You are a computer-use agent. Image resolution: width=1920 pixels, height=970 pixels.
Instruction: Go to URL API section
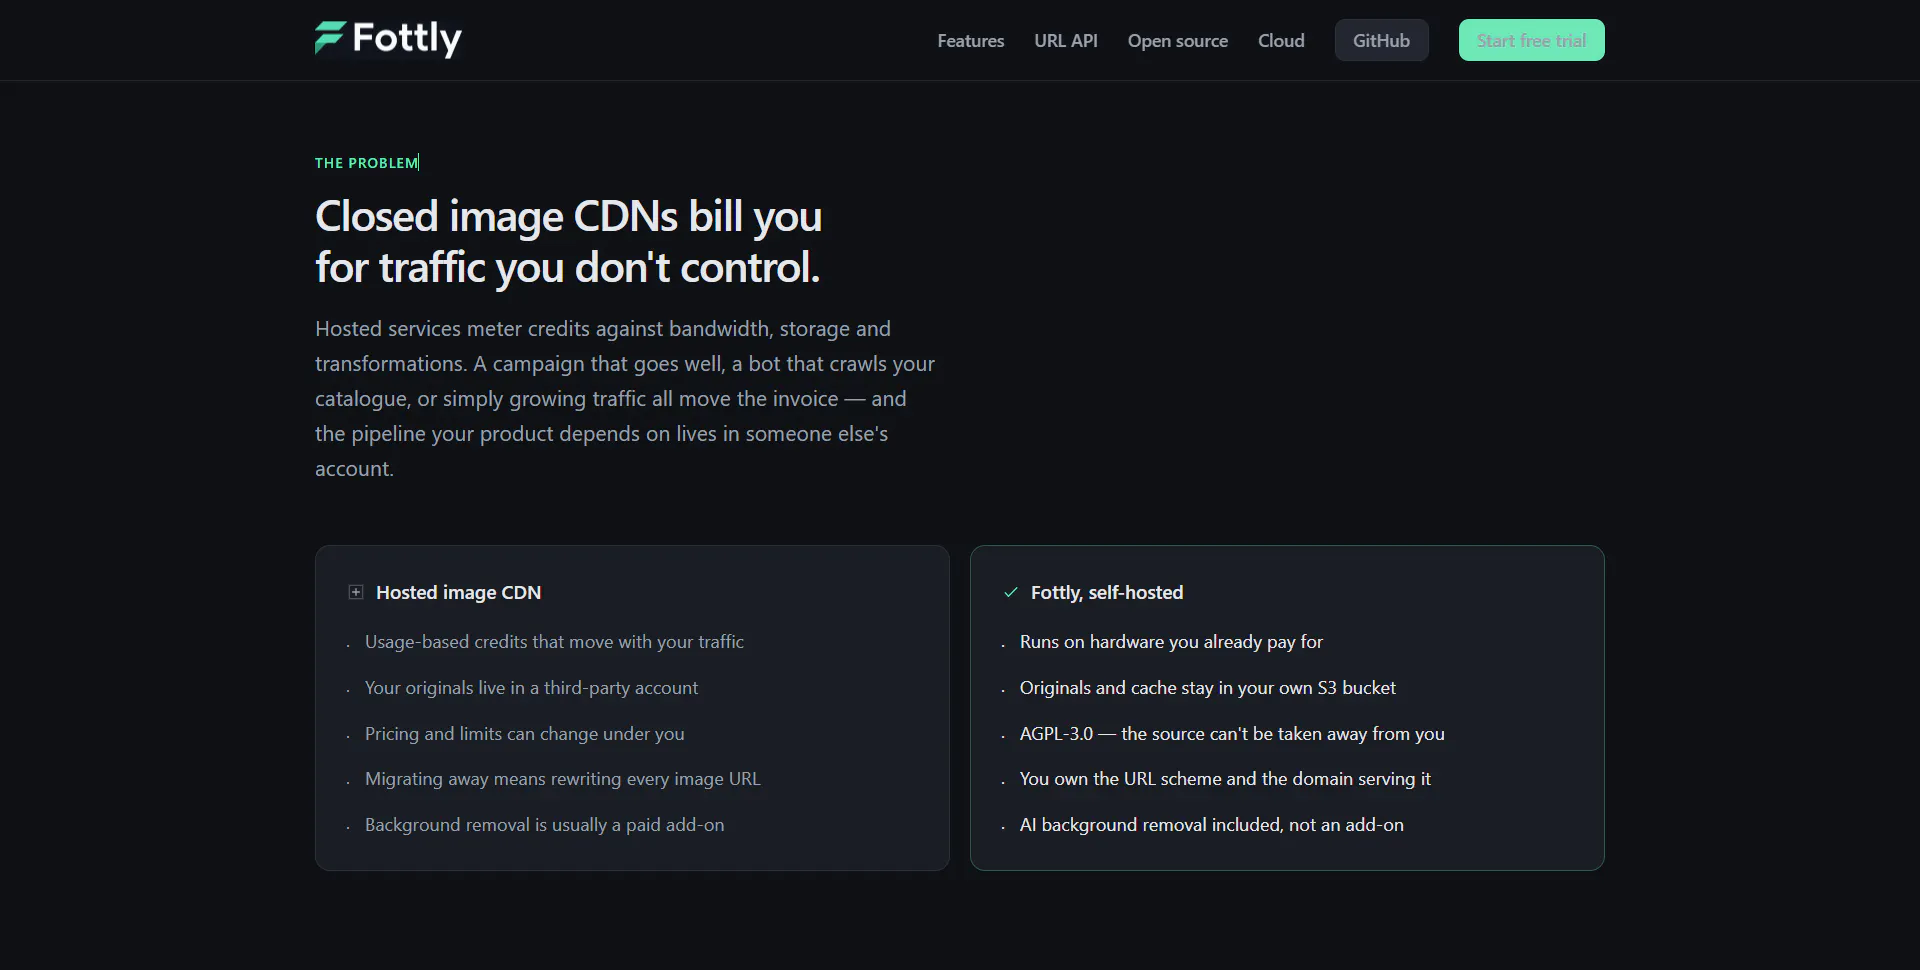click(1066, 41)
